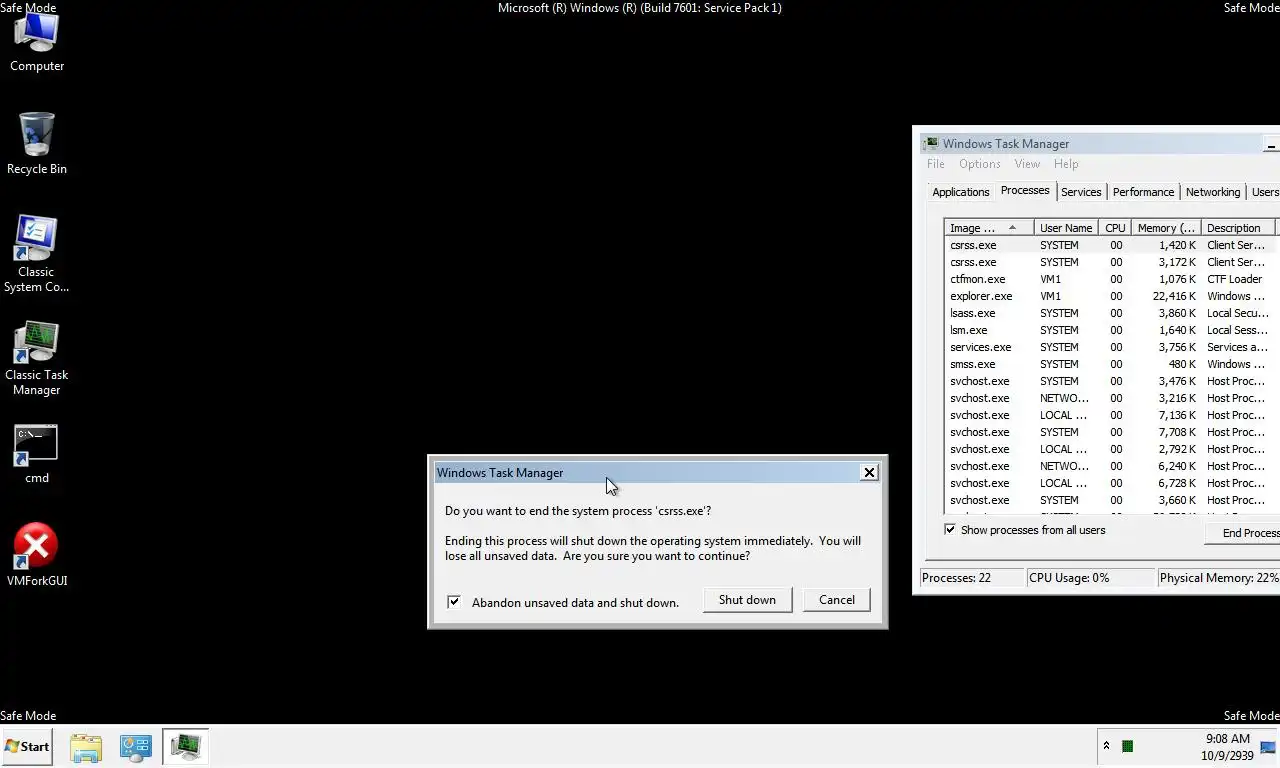This screenshot has width=1280, height=768.
Task: Click the Physical Memory: 22% status entry
Action: coord(1218,578)
